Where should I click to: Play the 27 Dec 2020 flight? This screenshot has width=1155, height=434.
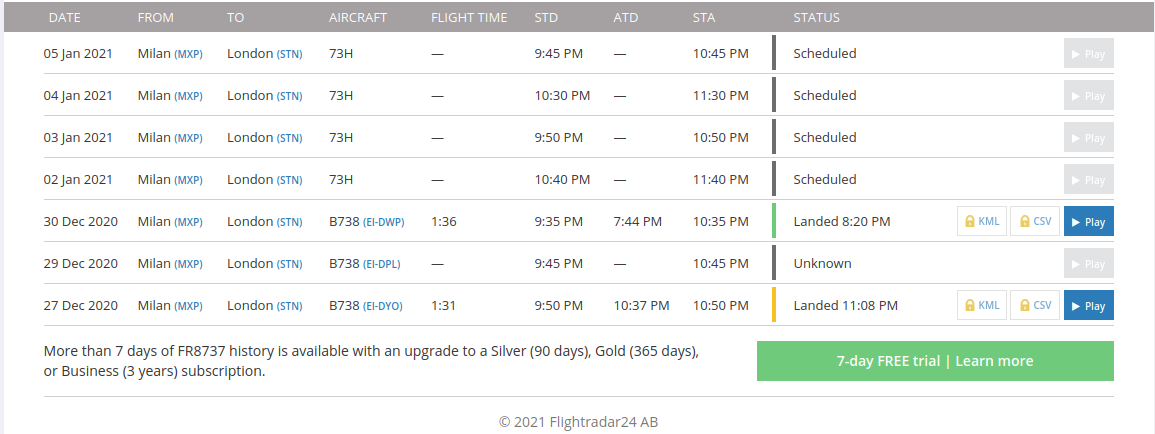(1088, 305)
